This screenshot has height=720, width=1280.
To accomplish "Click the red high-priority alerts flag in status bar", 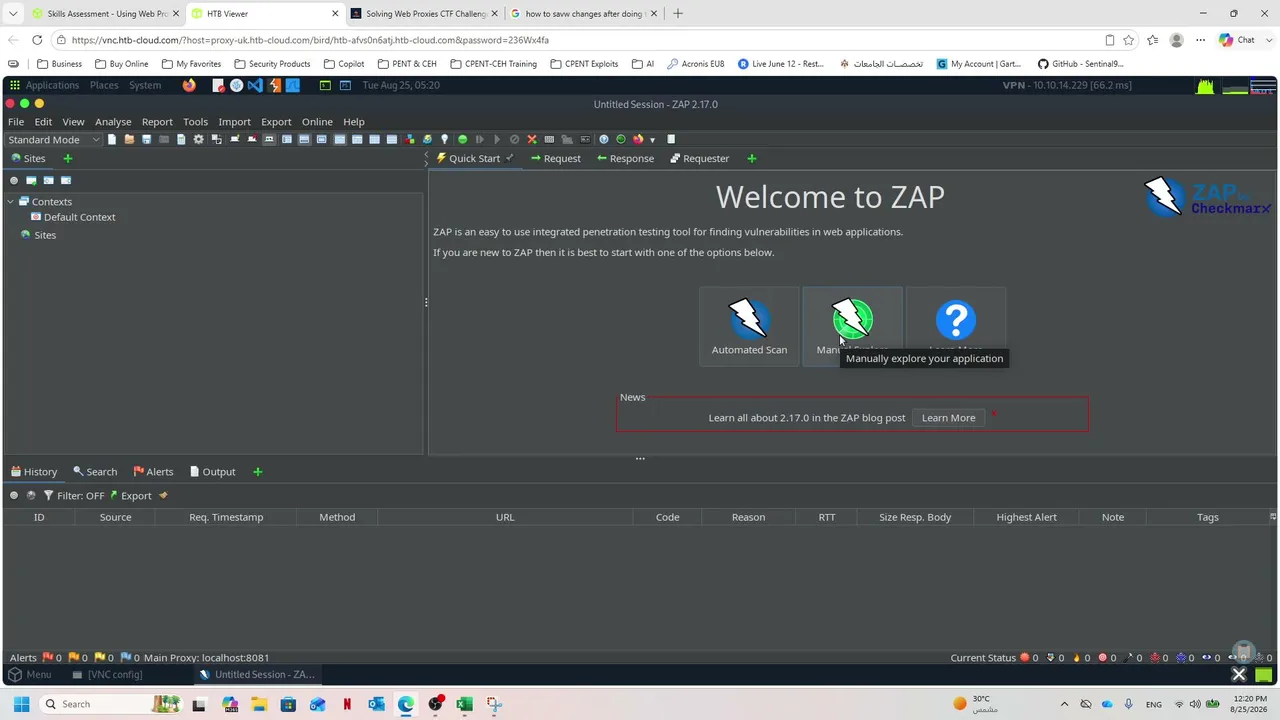I will 48,658.
